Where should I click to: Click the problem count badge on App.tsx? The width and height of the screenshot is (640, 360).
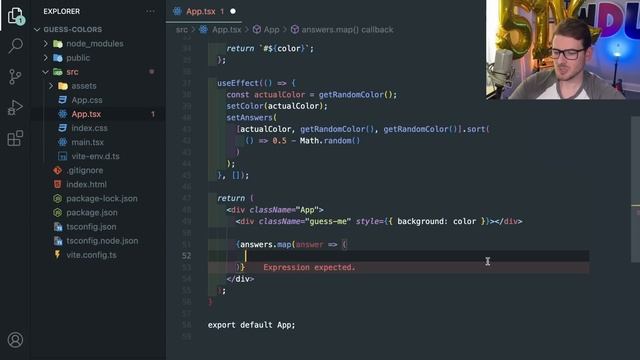point(153,114)
